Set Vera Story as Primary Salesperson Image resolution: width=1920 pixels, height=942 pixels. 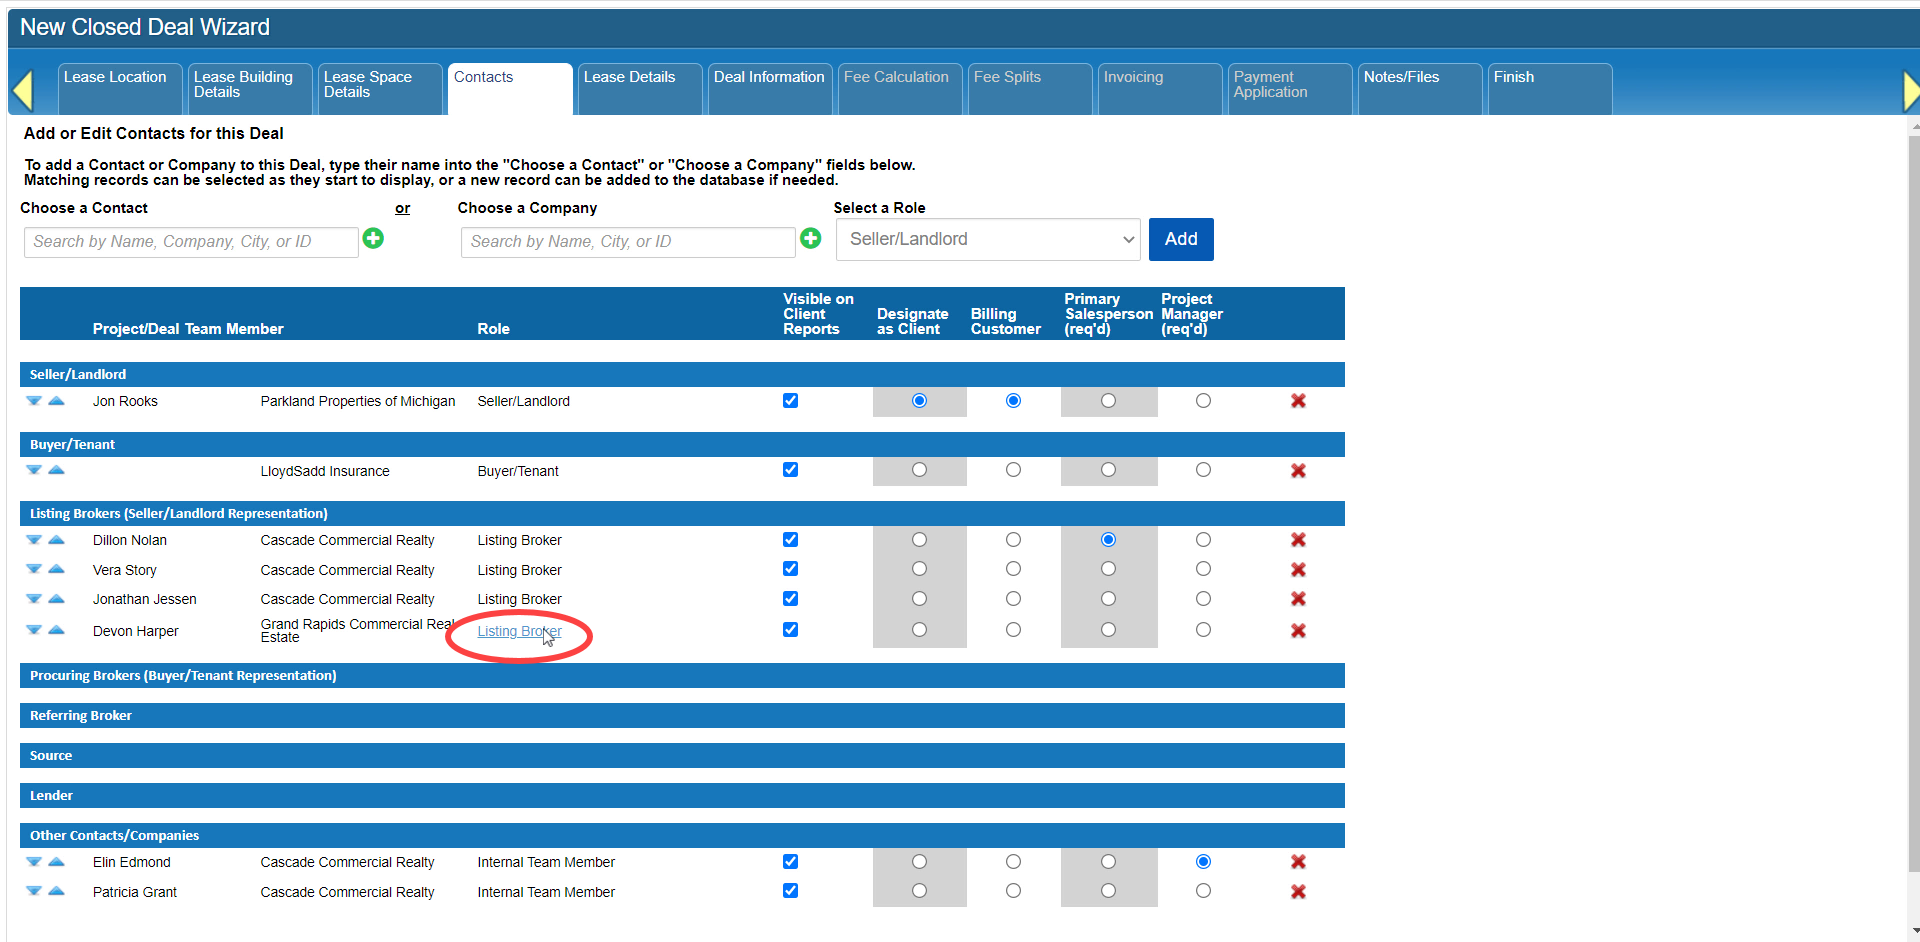tap(1108, 569)
